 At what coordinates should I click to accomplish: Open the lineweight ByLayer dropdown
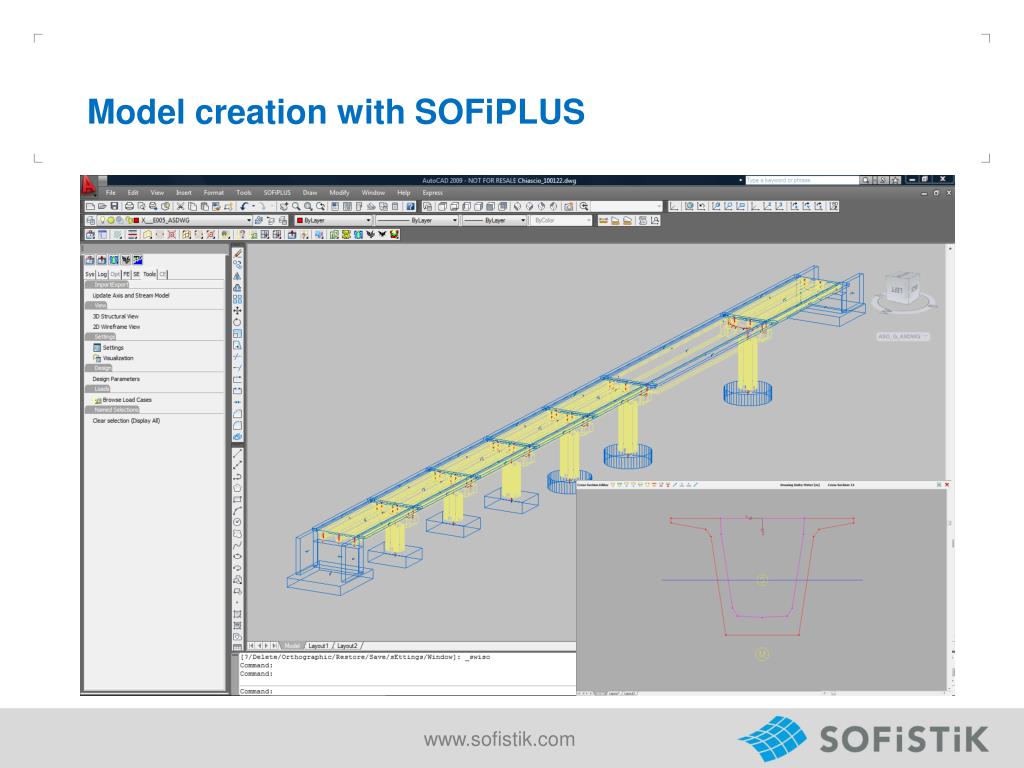(x=494, y=221)
